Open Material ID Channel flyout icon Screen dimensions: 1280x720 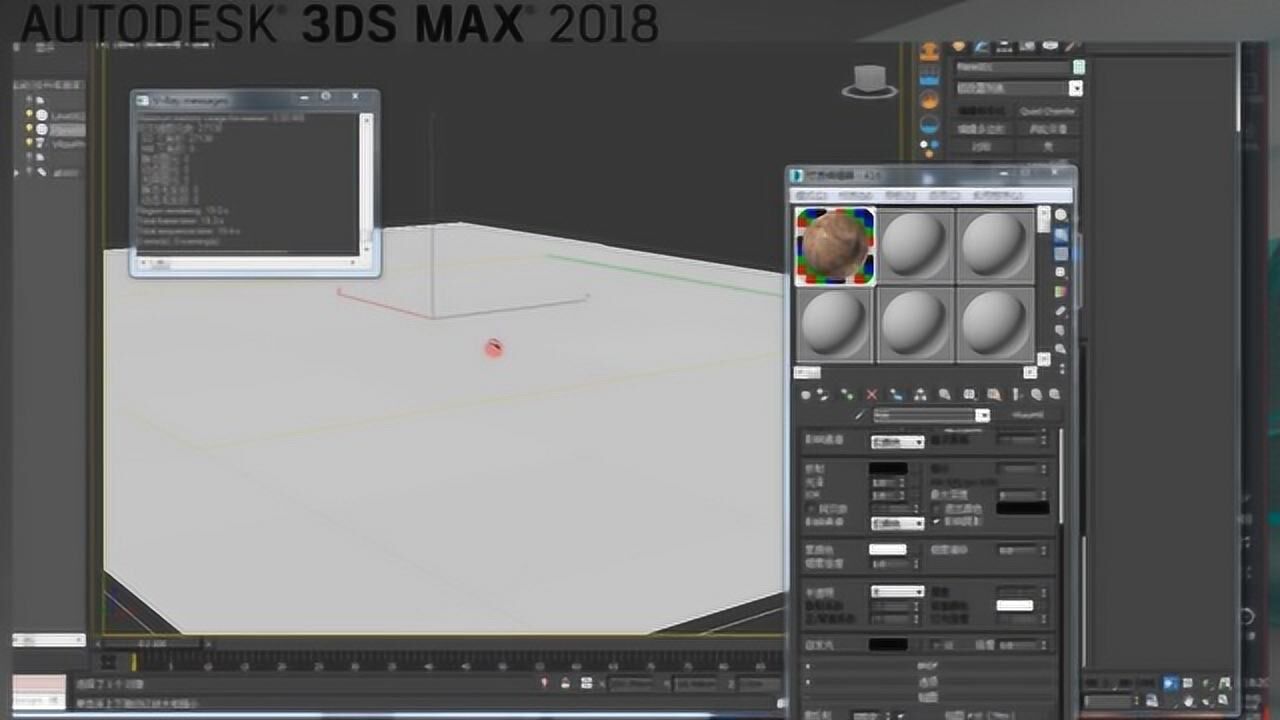coord(969,395)
